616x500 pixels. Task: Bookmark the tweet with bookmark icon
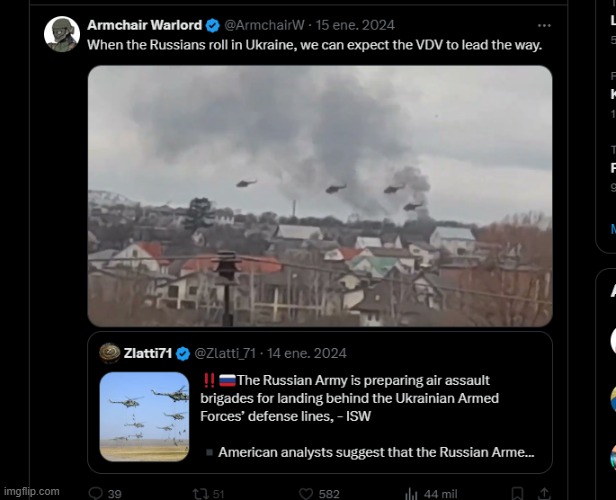[x=517, y=493]
